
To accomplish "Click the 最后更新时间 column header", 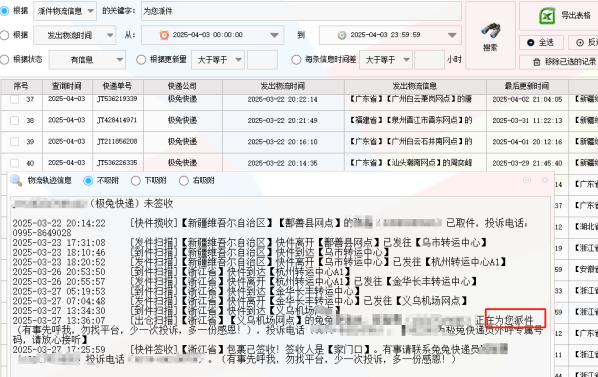I will (x=527, y=86).
